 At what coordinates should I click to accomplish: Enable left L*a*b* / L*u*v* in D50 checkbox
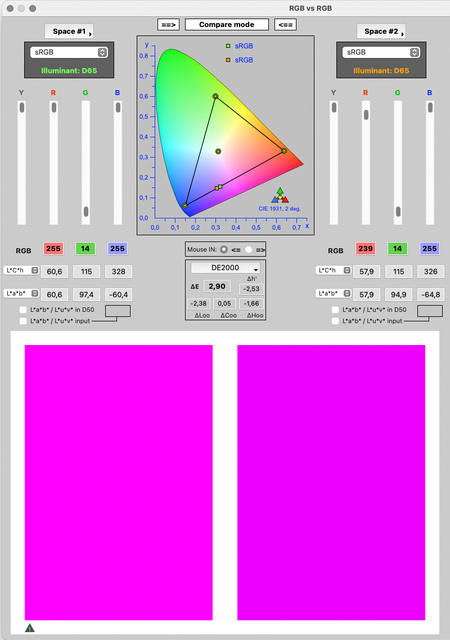23,310
